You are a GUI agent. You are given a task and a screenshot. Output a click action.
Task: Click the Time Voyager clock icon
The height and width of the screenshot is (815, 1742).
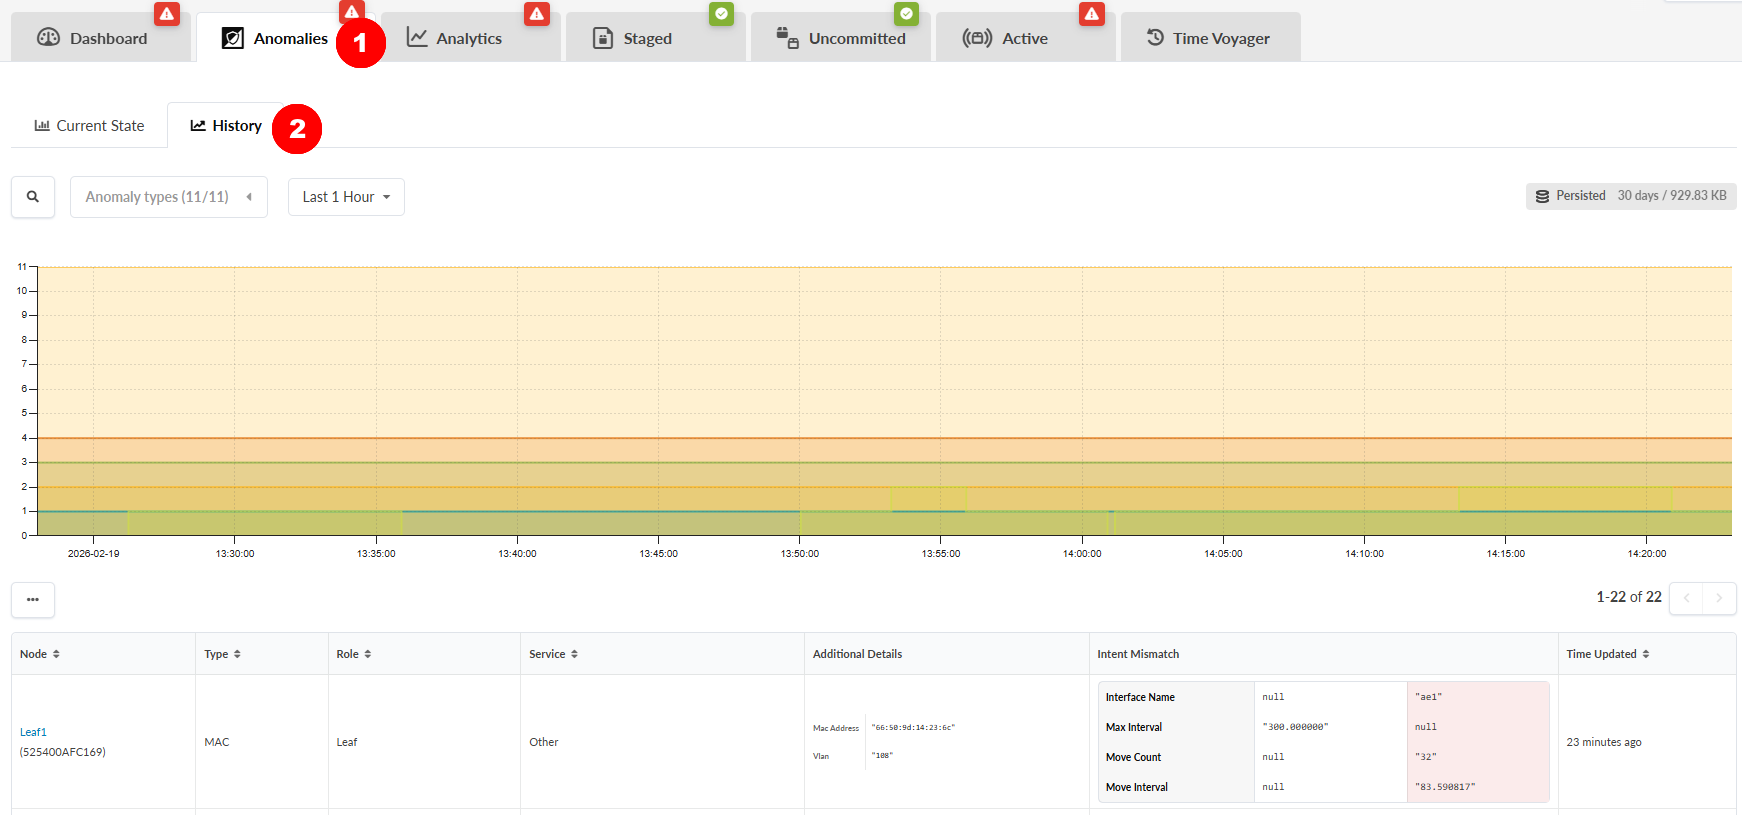tap(1155, 37)
